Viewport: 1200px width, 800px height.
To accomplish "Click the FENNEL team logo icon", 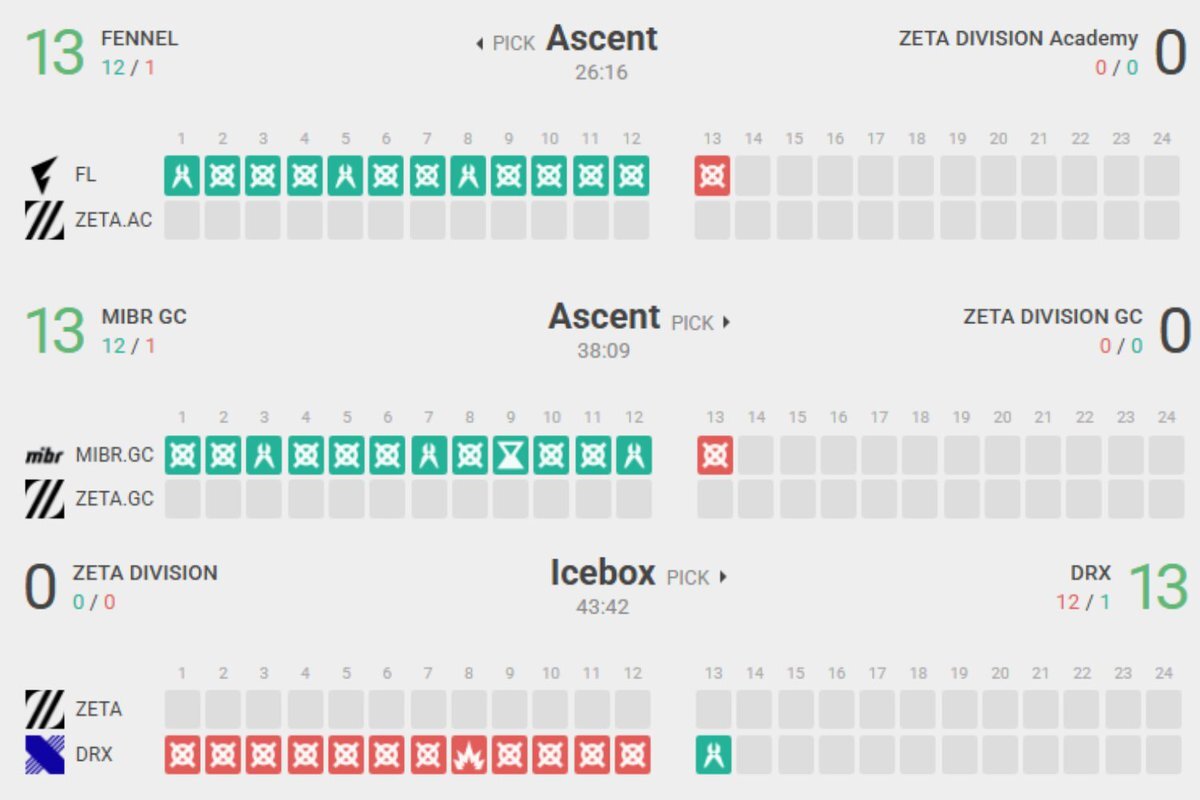I will coord(44,175).
